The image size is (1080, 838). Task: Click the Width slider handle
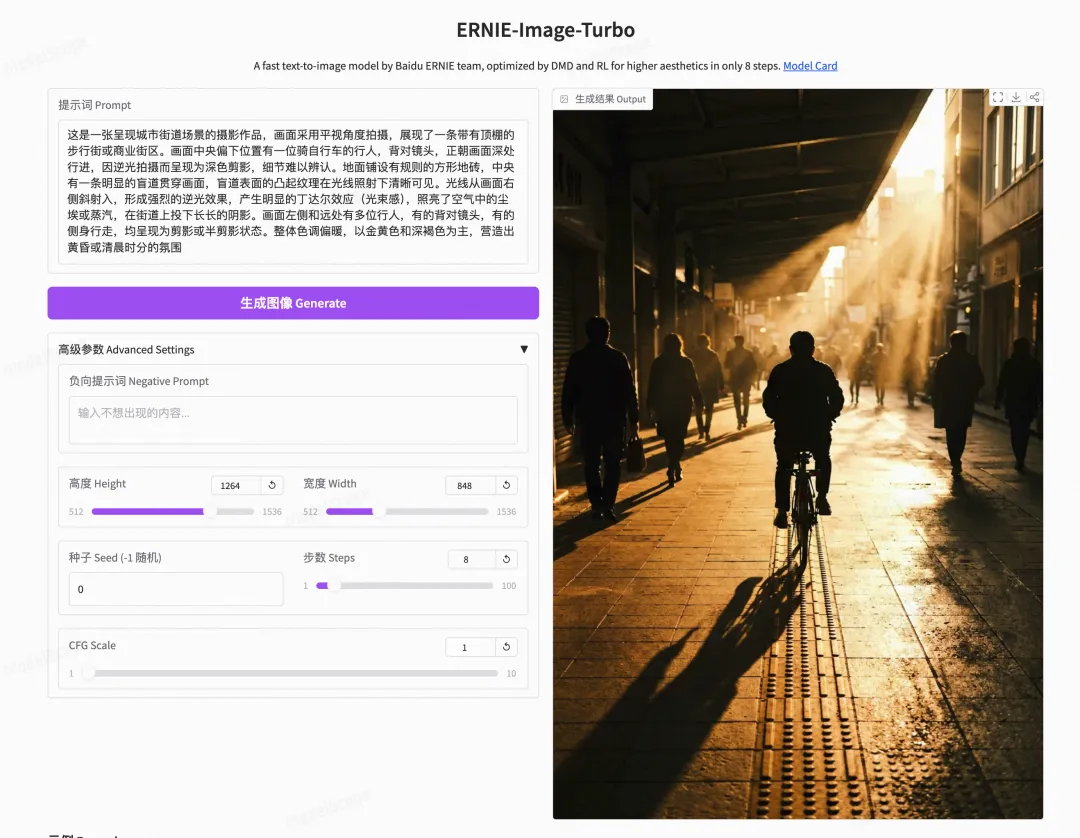pyautogui.click(x=378, y=512)
